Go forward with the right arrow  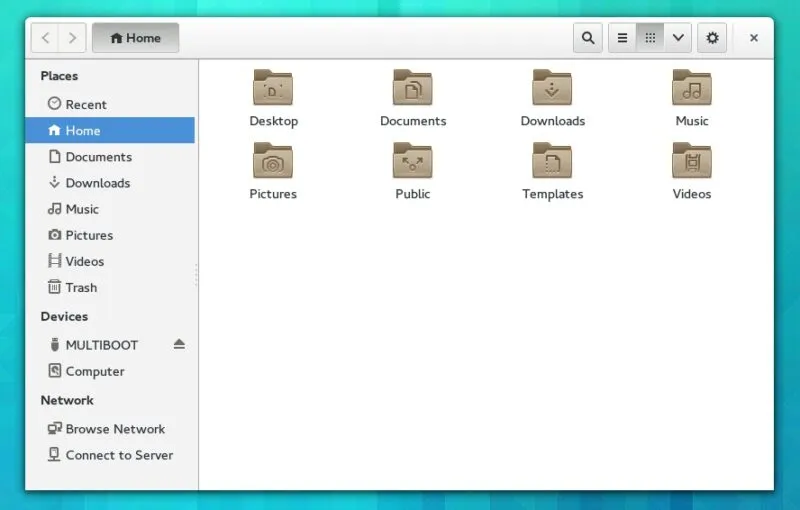click(72, 38)
